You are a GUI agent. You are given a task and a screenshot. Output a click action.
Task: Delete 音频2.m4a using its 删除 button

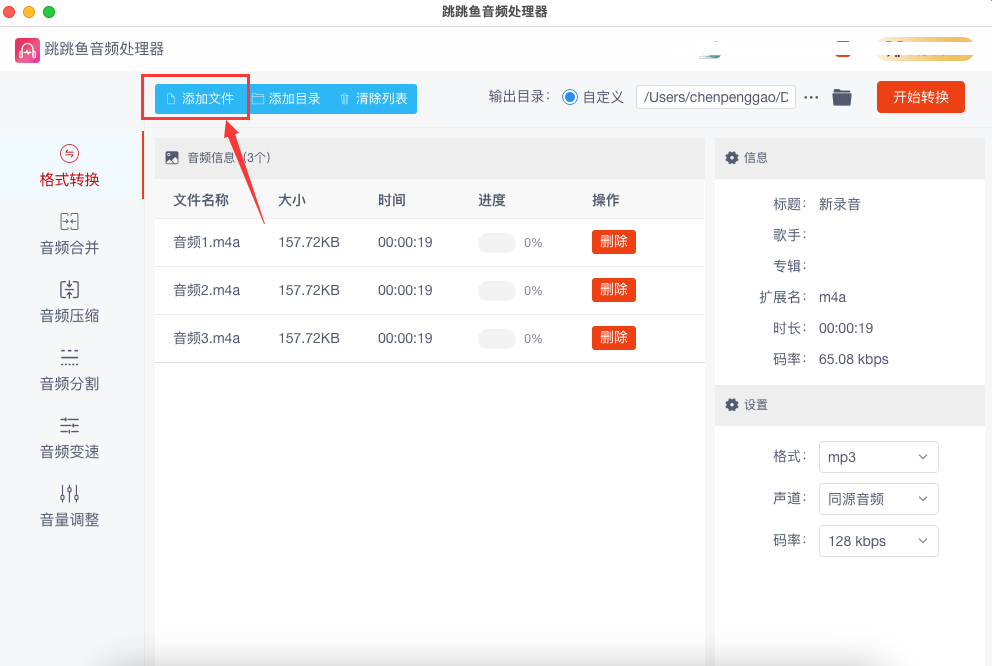tap(613, 290)
